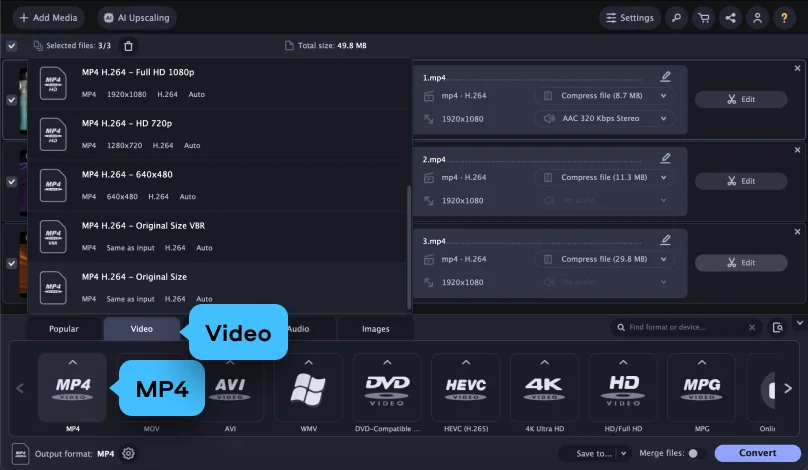The width and height of the screenshot is (808, 470).
Task: Click pencil icon to rename 1.mp4
Action: (x=666, y=77)
